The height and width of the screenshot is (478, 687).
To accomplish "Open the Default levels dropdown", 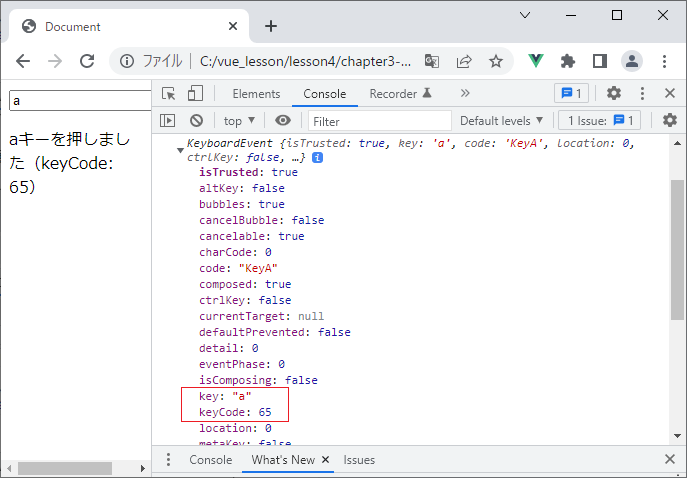I will [501, 120].
